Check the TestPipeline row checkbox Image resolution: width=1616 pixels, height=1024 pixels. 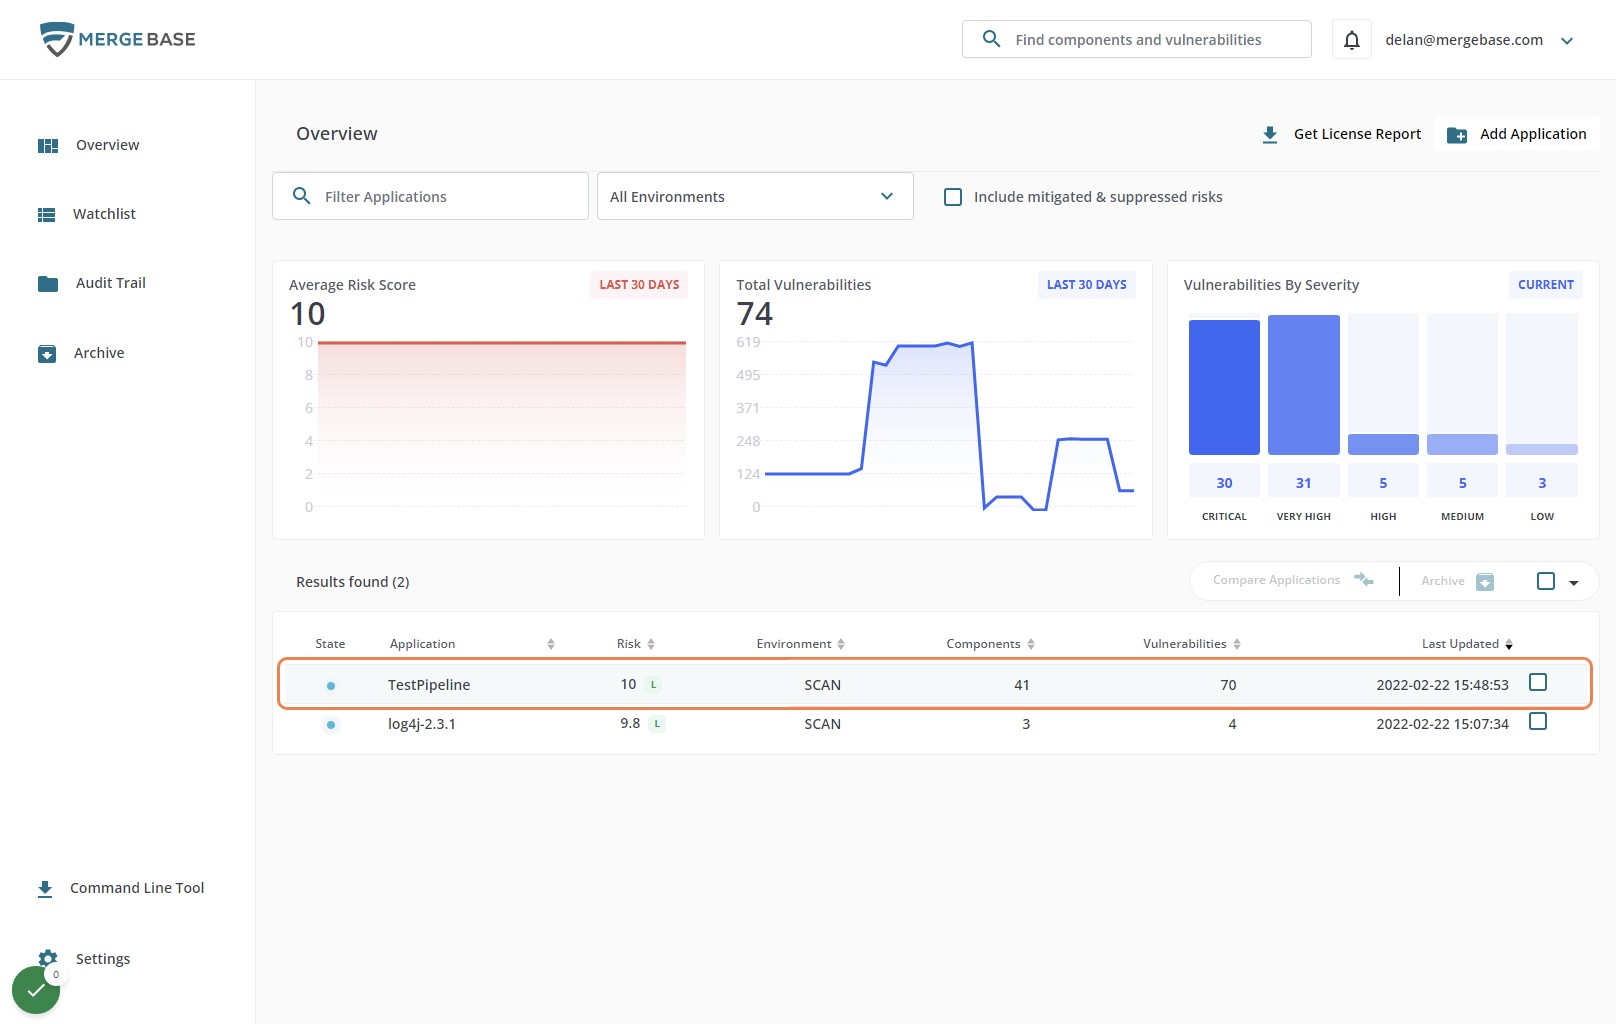coord(1538,682)
